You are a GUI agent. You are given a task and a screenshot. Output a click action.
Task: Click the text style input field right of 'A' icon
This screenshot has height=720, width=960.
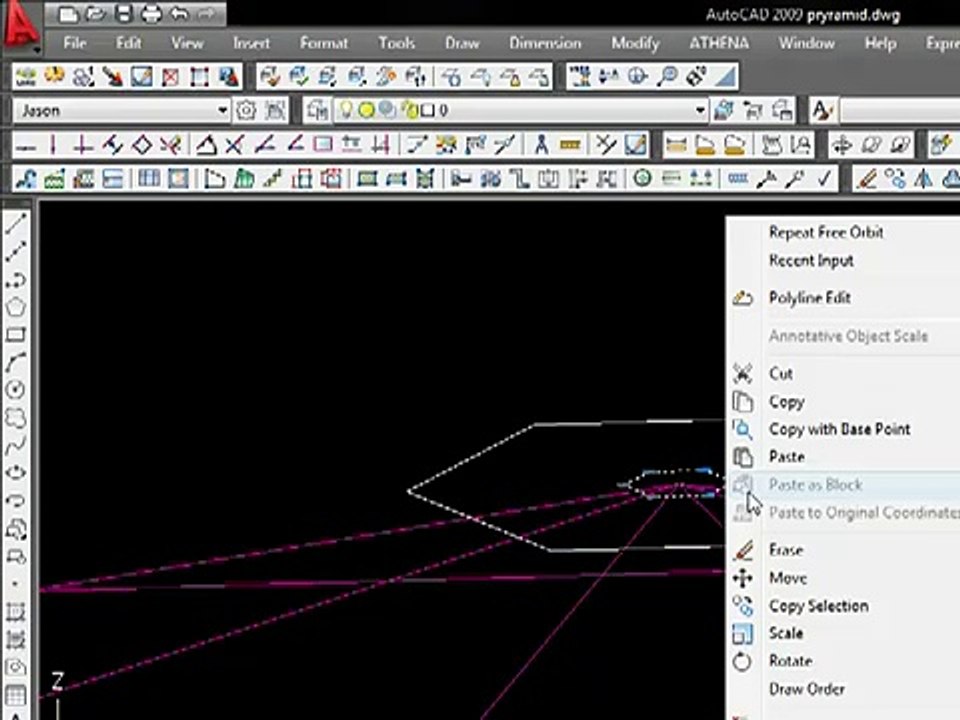pos(900,111)
